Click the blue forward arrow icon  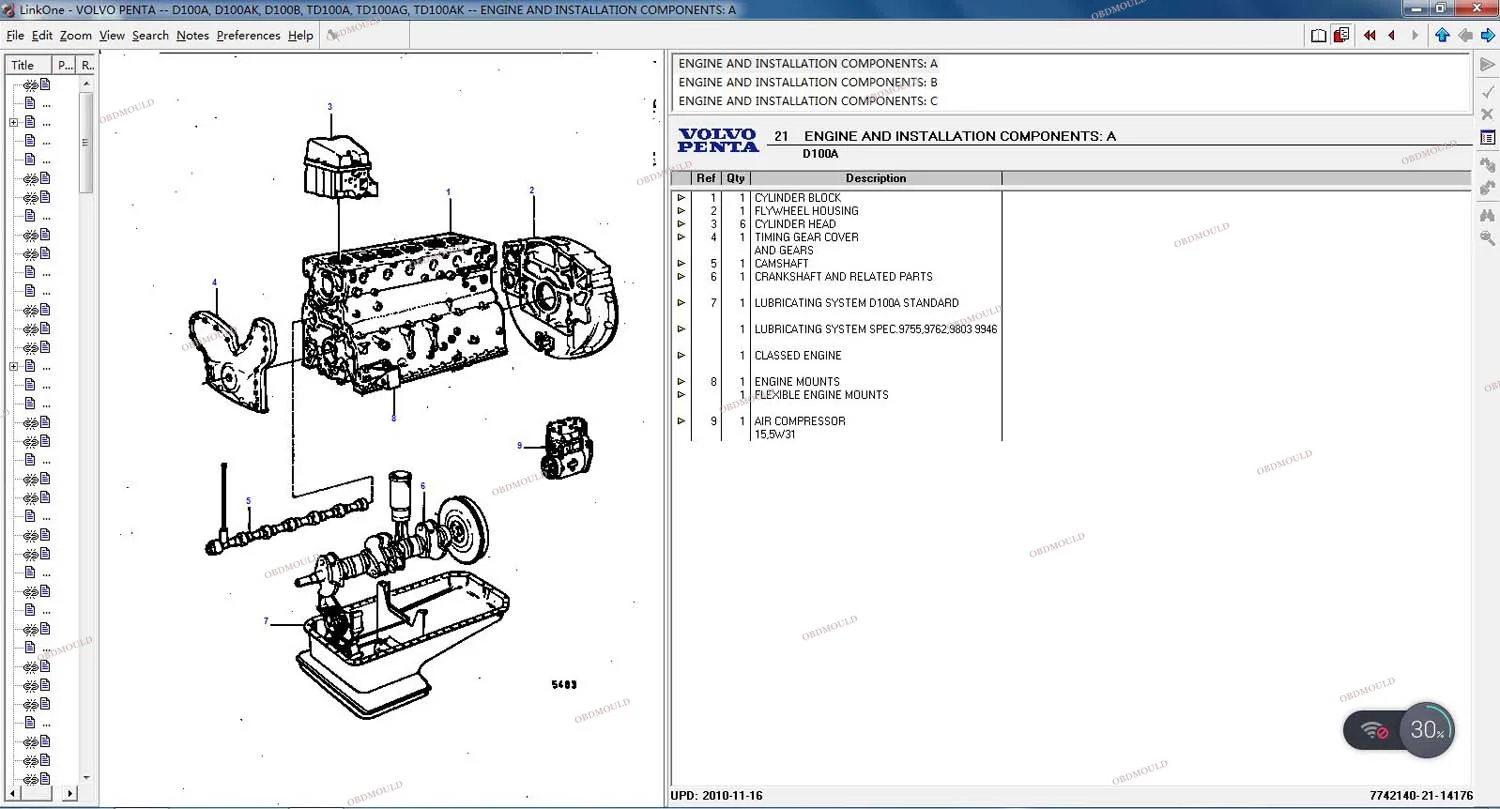[x=1488, y=35]
